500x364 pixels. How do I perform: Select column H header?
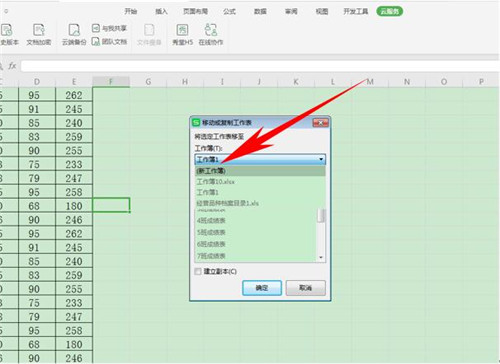pyautogui.click(x=185, y=82)
